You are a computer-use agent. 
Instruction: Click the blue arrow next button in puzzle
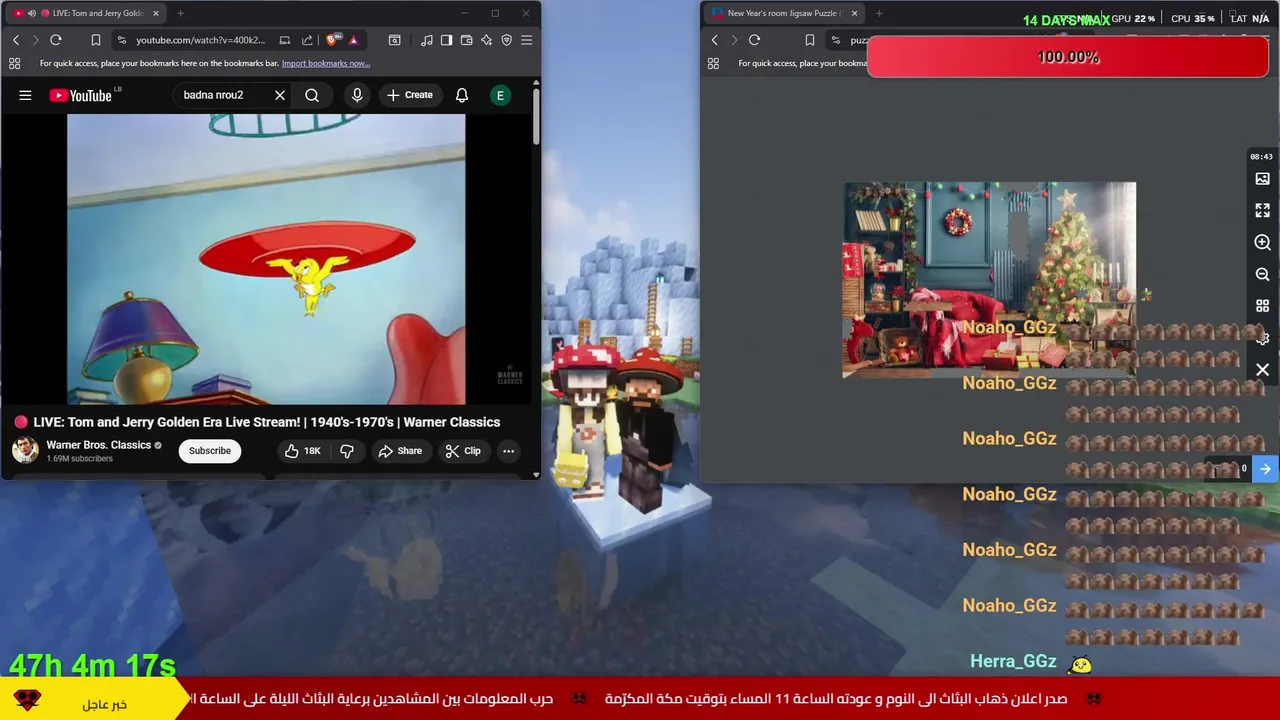(x=1265, y=469)
